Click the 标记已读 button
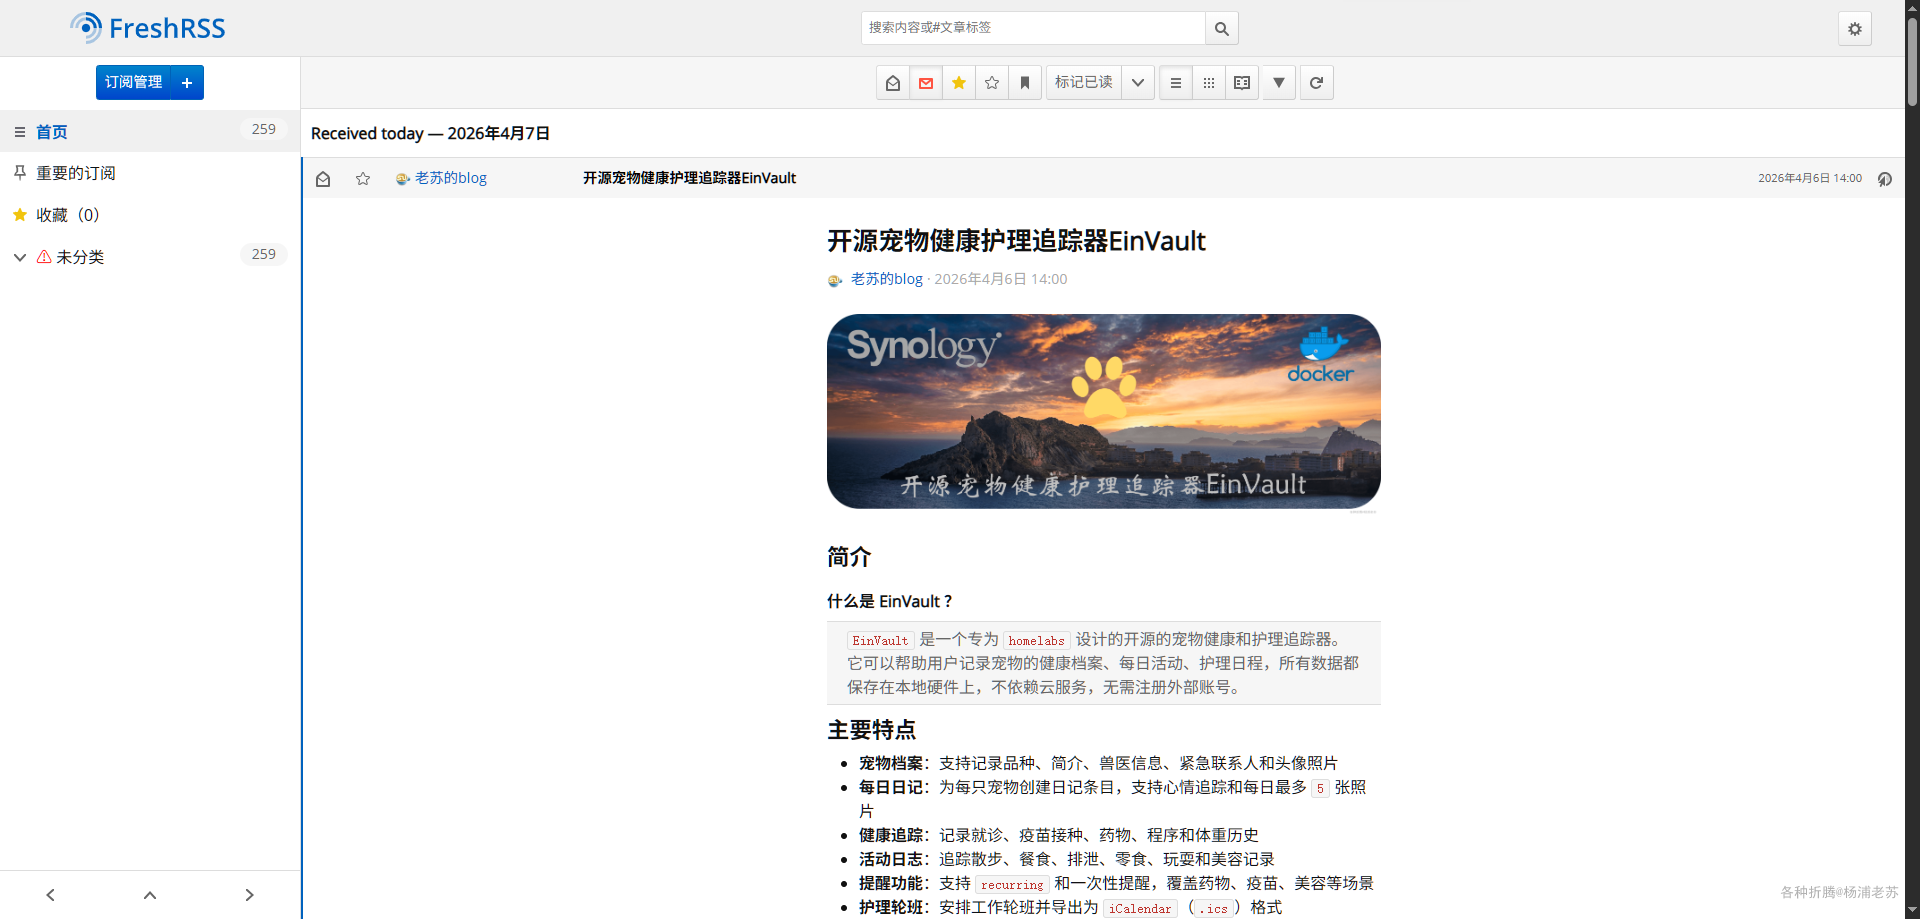This screenshot has width=1920, height=919. click(1084, 83)
